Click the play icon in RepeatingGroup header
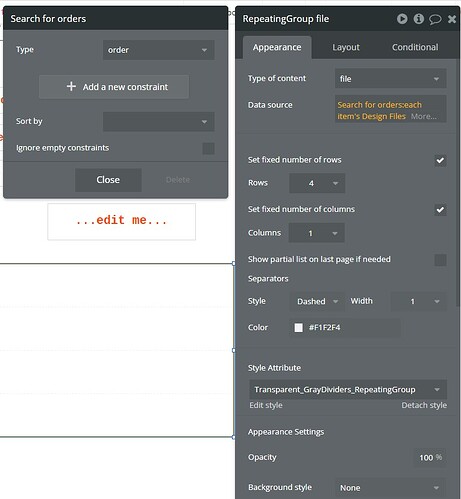 point(402,19)
